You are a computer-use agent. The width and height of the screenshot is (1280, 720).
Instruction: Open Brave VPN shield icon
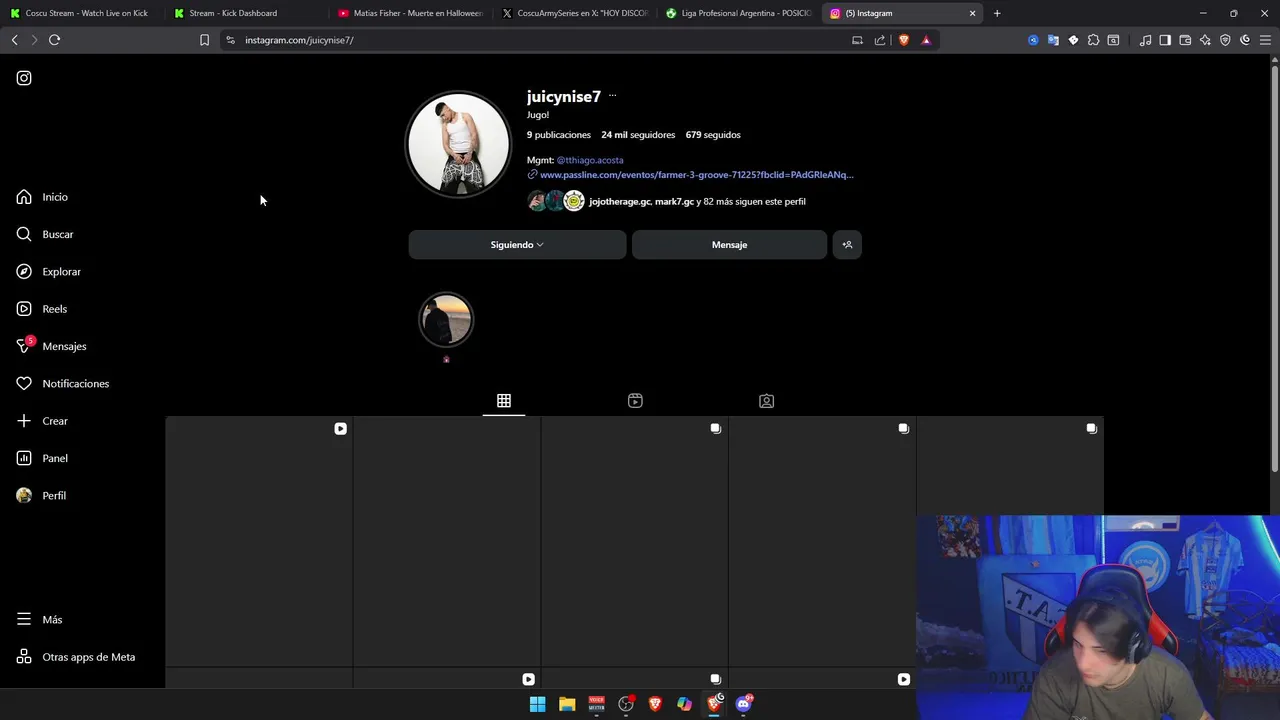pos(1225,40)
